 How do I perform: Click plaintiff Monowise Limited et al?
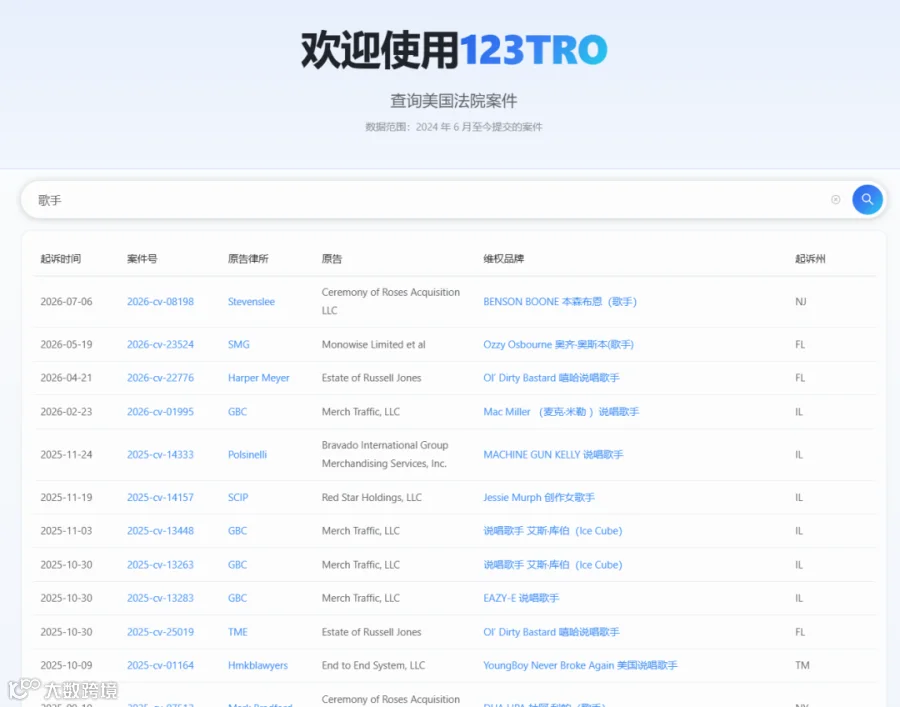click(x=373, y=344)
